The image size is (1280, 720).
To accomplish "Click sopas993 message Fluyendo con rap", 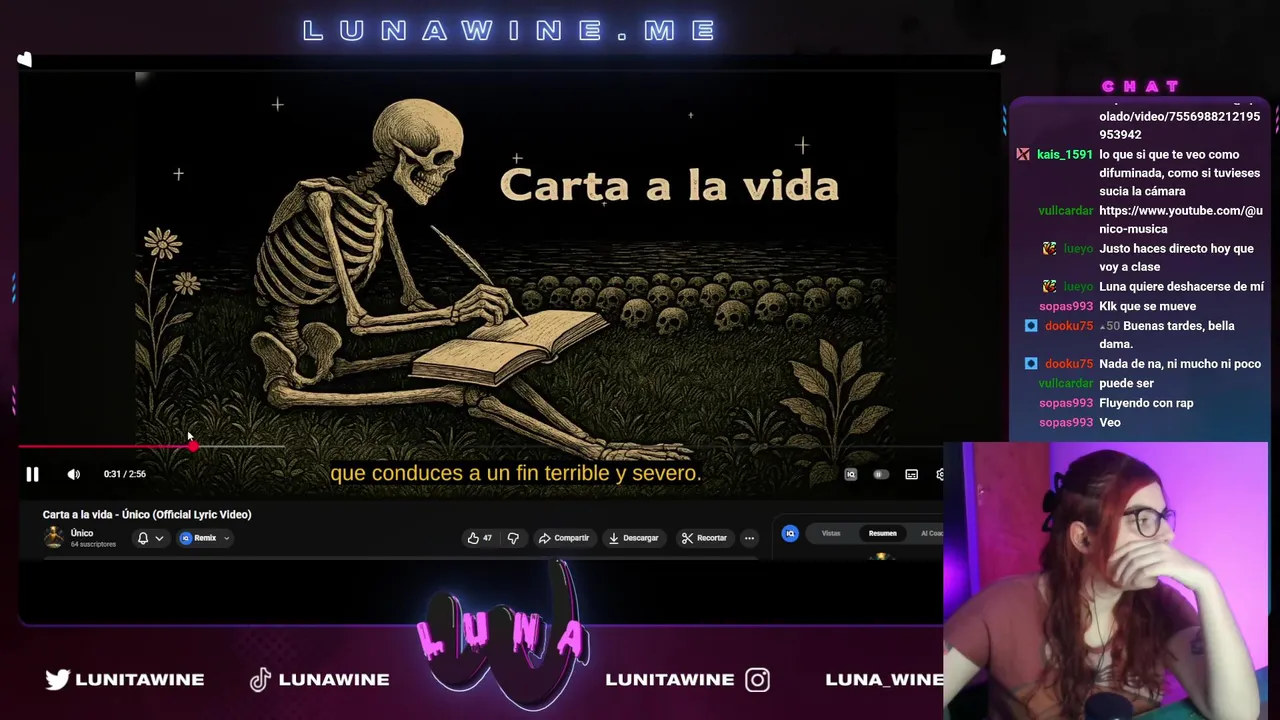I will click(x=1146, y=403).
